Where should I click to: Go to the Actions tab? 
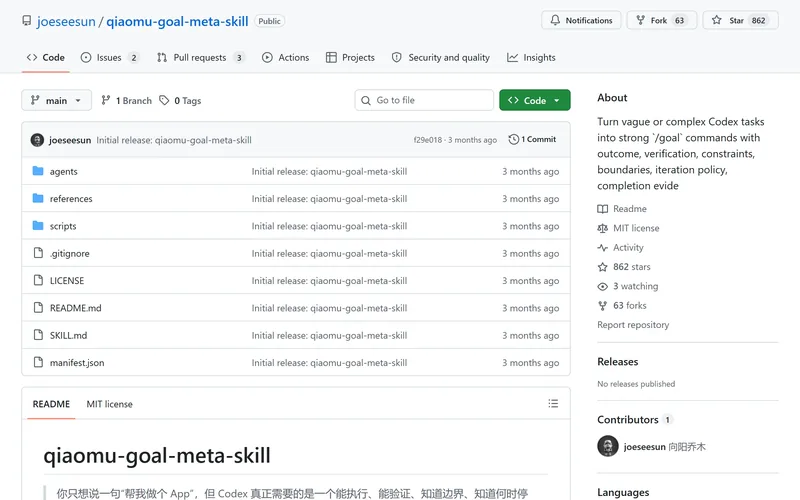(286, 58)
